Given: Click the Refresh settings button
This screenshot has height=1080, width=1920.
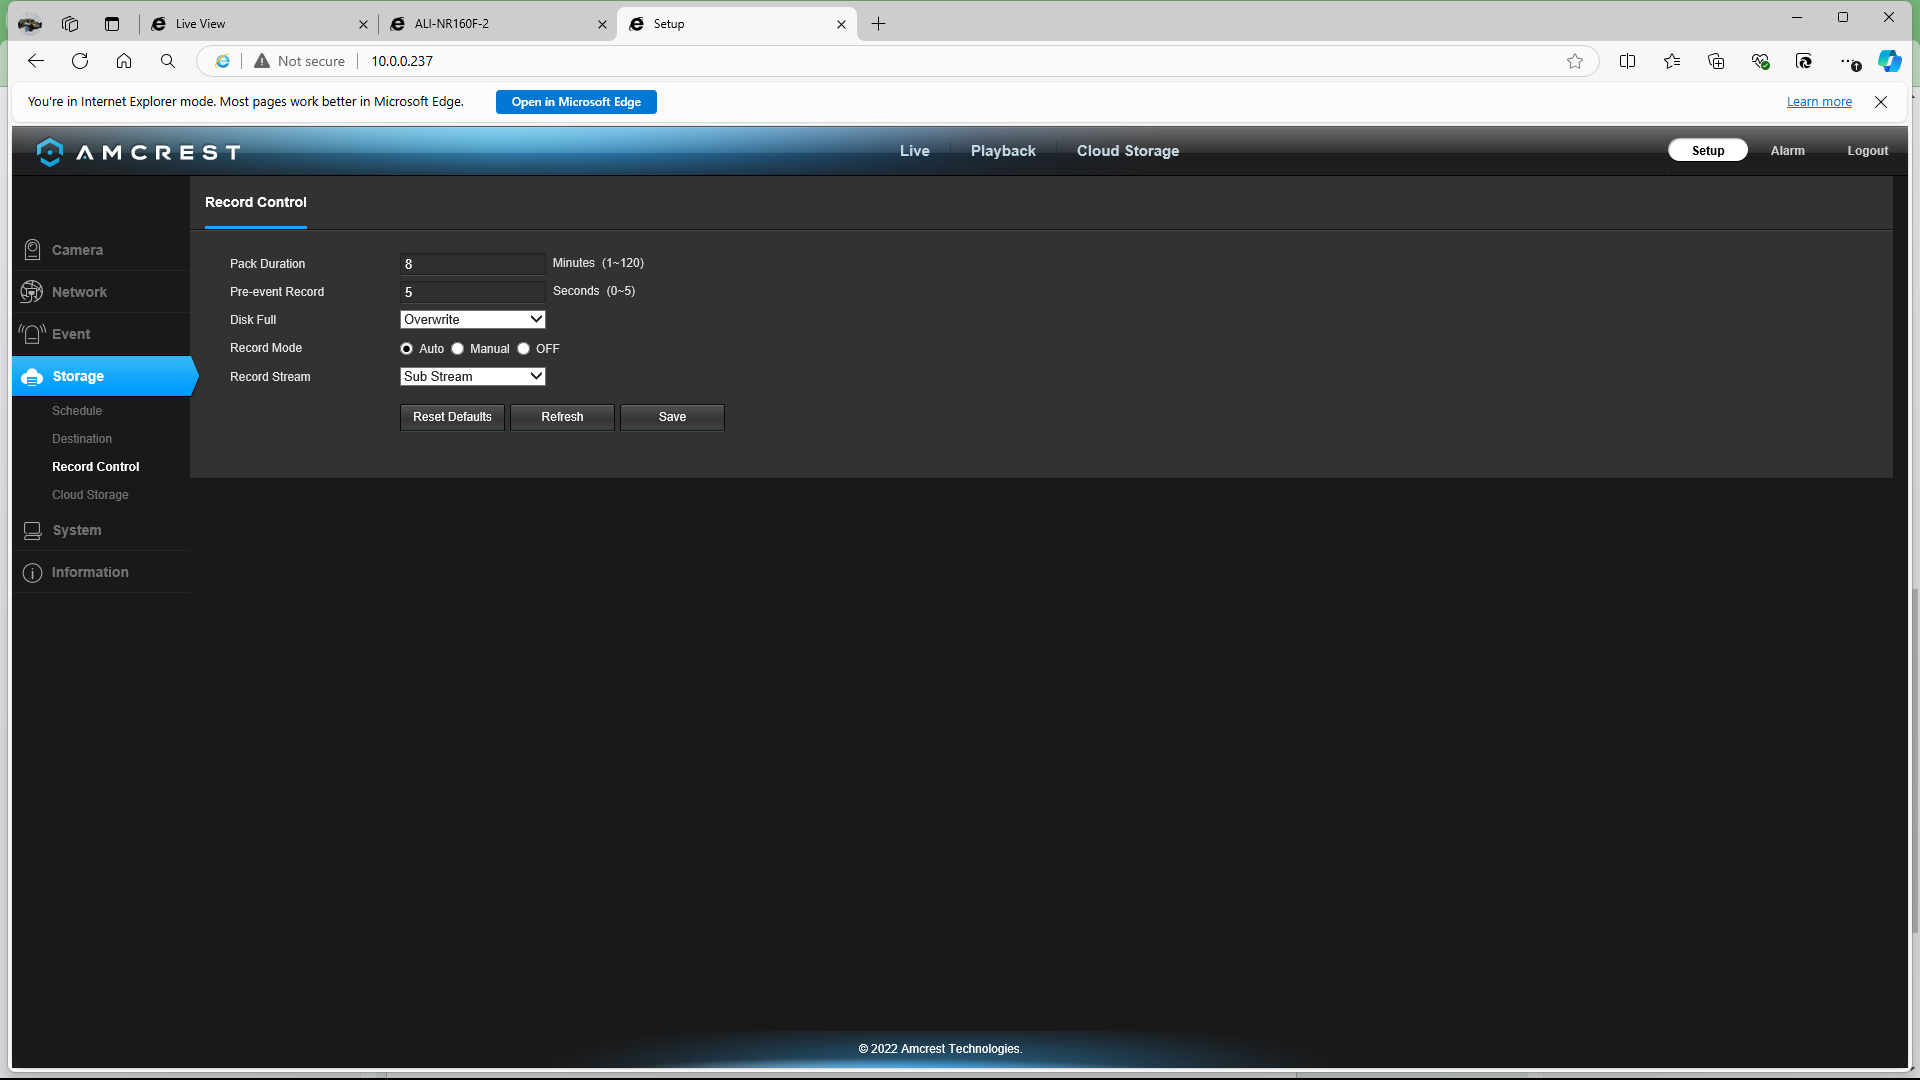Looking at the screenshot, I should (x=562, y=417).
